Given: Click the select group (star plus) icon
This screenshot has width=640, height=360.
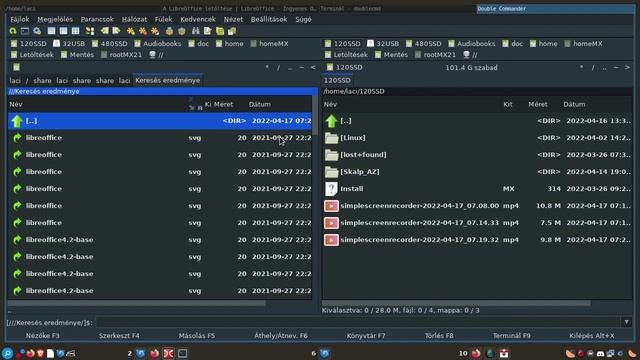Looking at the screenshot, I should point(131,31).
